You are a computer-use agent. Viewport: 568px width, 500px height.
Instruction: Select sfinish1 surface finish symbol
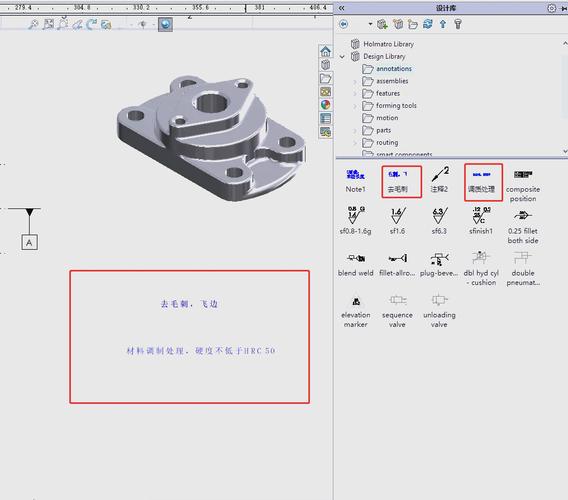[481, 221]
